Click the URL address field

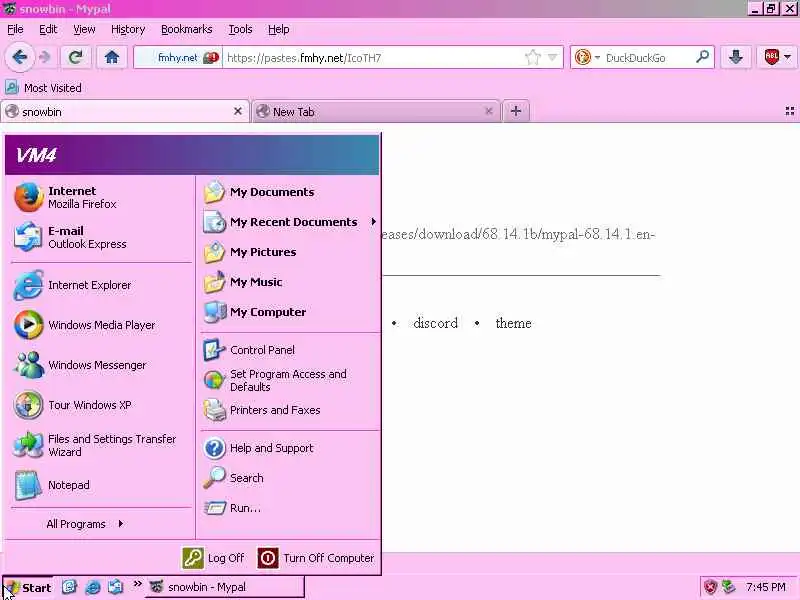pos(372,58)
